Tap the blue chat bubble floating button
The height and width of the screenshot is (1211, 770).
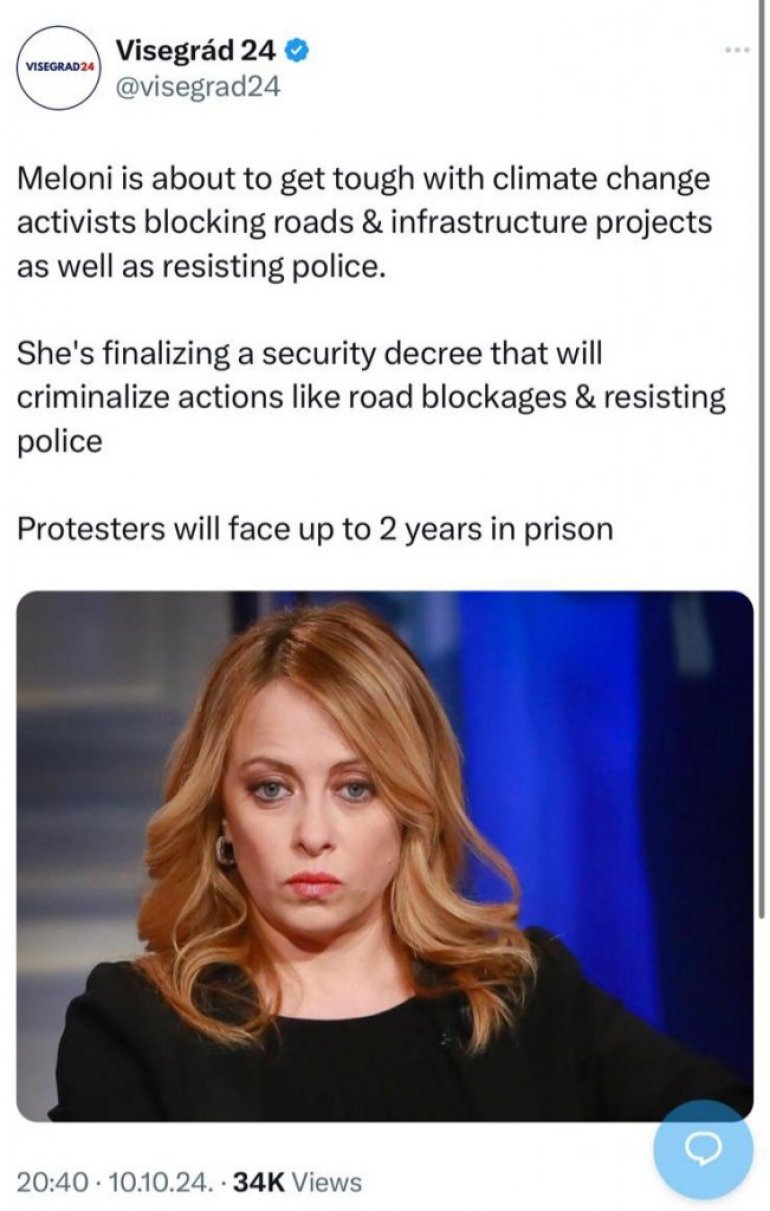702,1148
